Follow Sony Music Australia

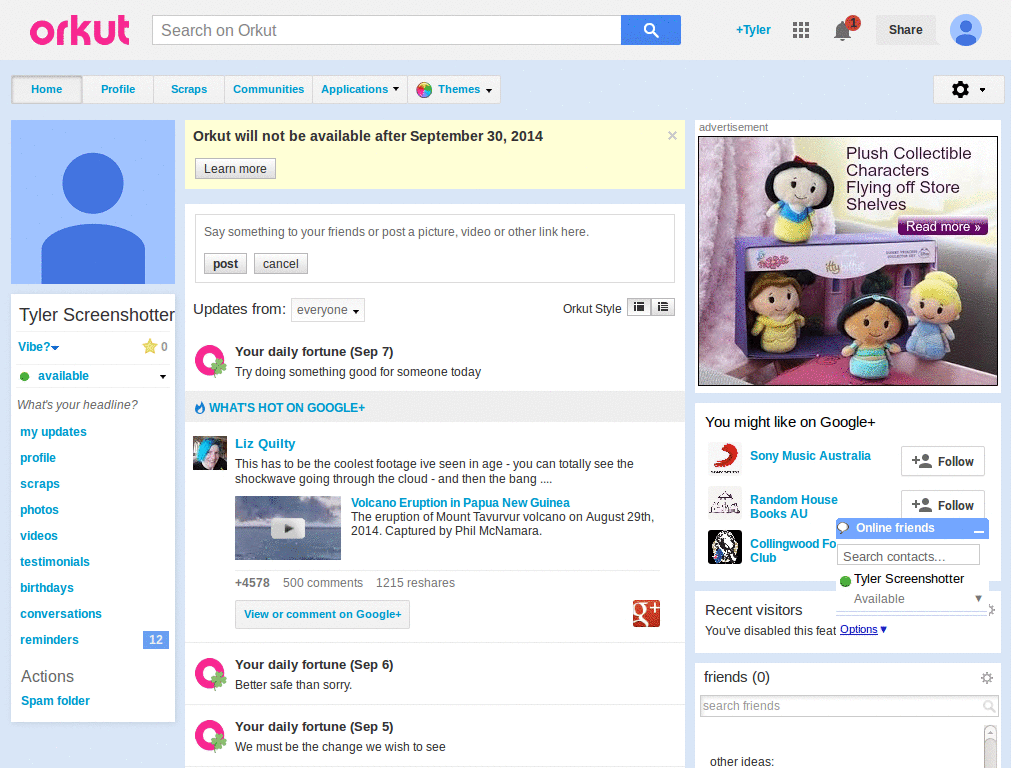click(x=942, y=462)
